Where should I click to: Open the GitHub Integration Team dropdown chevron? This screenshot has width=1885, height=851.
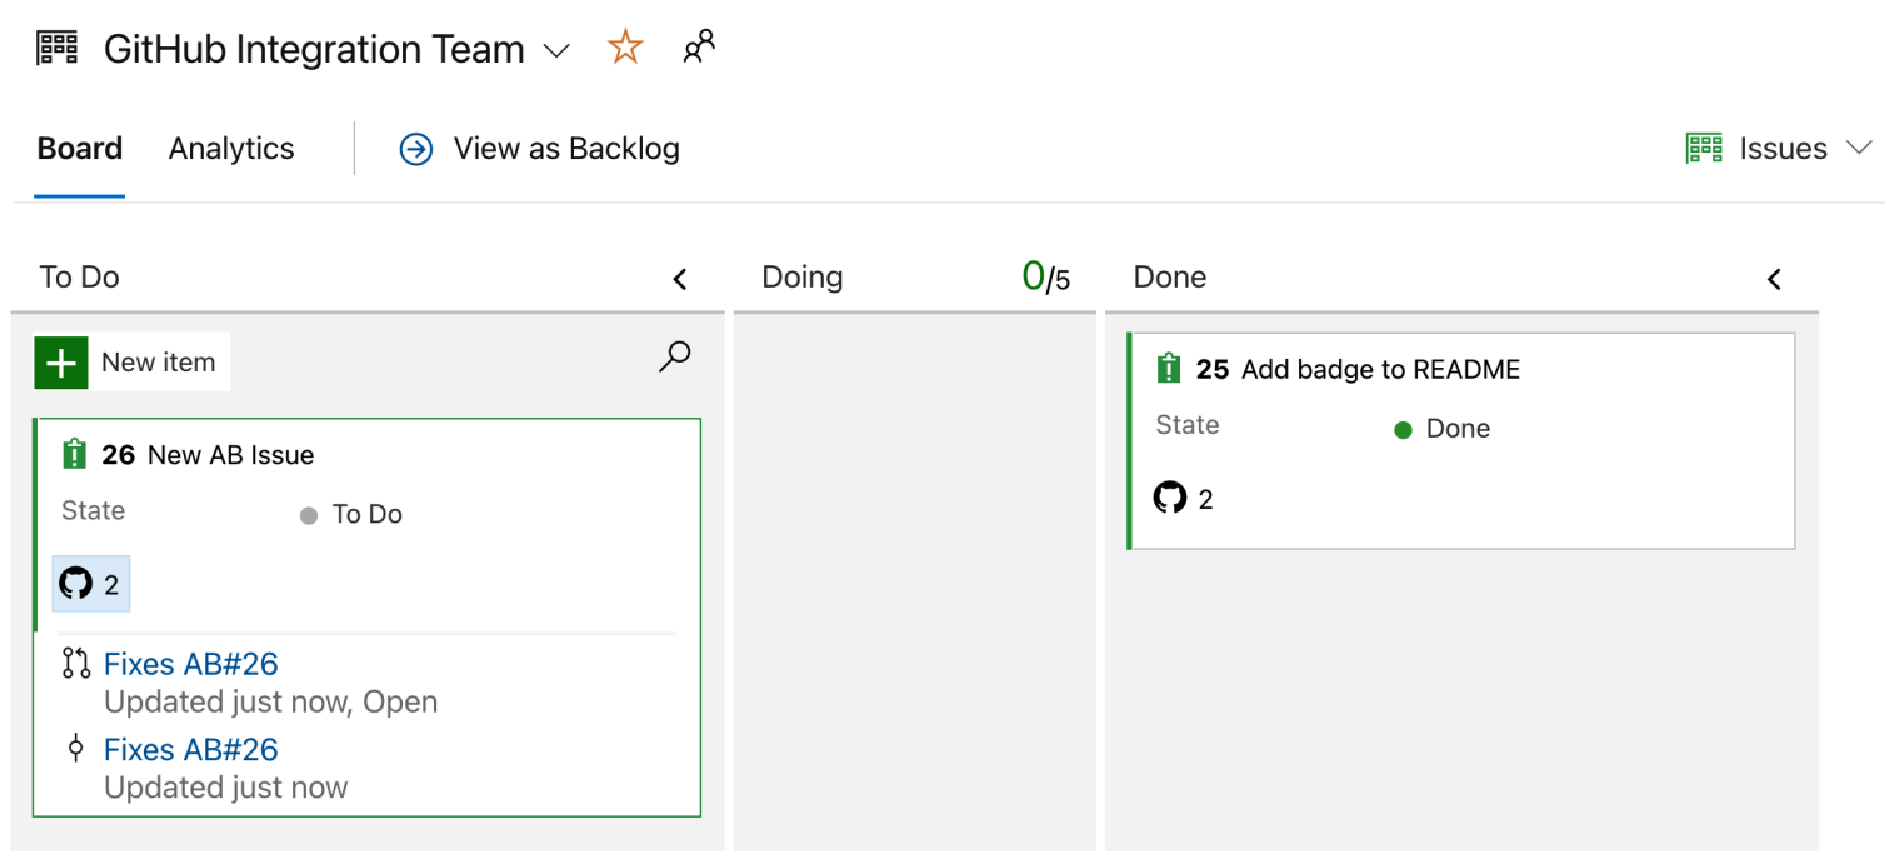click(557, 50)
